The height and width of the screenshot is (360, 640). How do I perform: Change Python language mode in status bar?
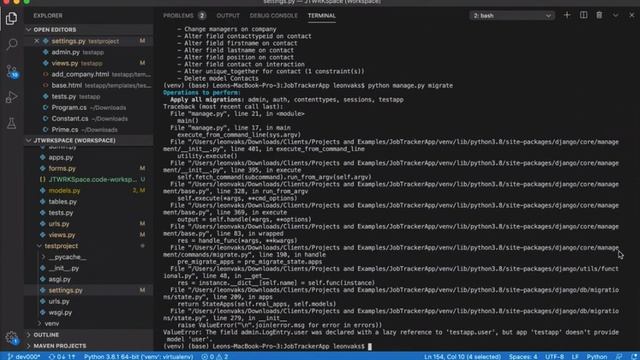pos(597,356)
